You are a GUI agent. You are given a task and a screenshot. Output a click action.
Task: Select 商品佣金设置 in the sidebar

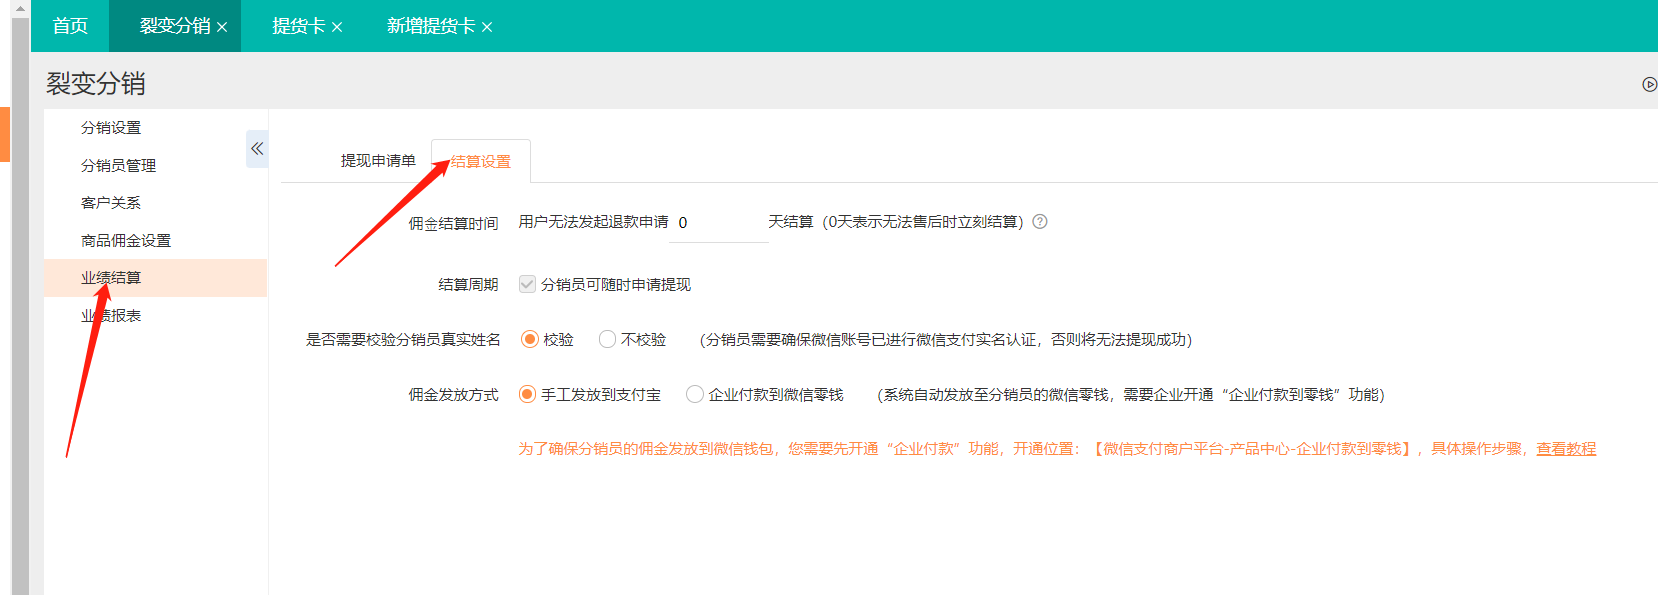(126, 241)
